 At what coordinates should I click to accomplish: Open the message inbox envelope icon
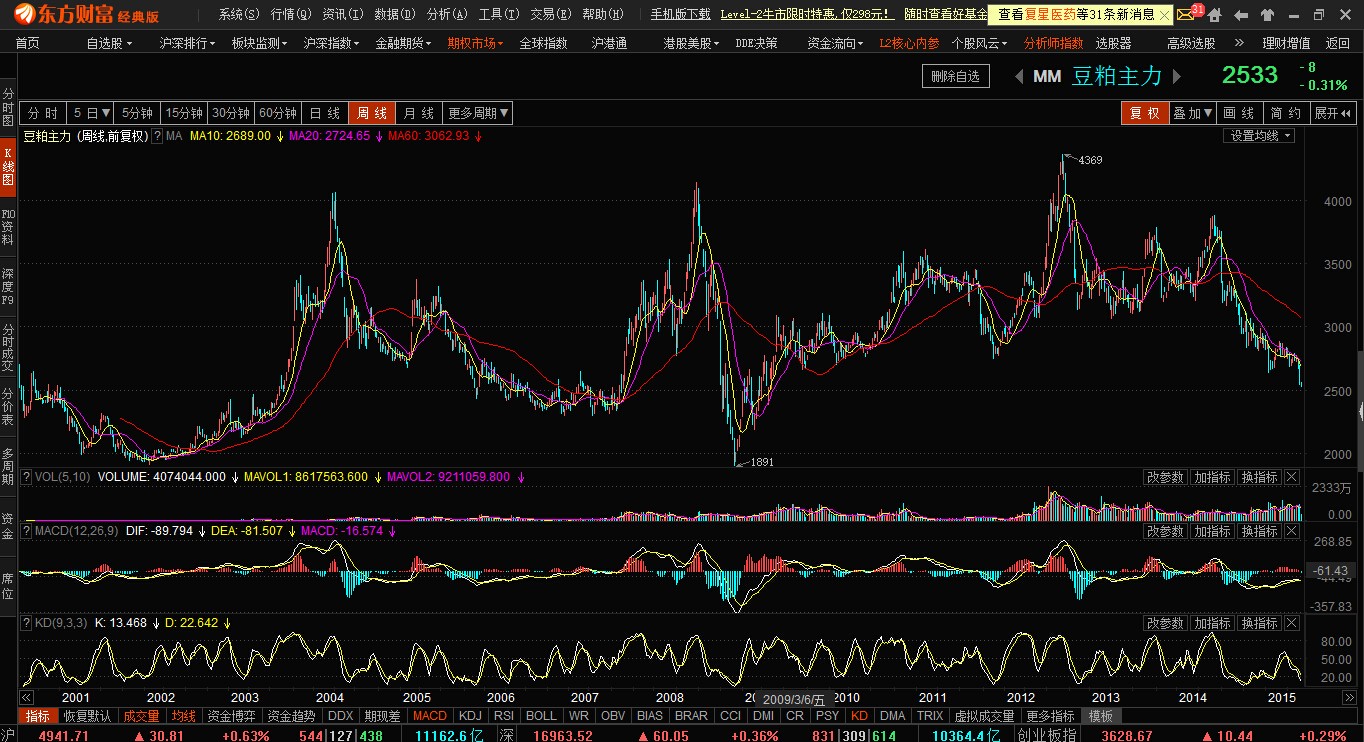(1186, 15)
